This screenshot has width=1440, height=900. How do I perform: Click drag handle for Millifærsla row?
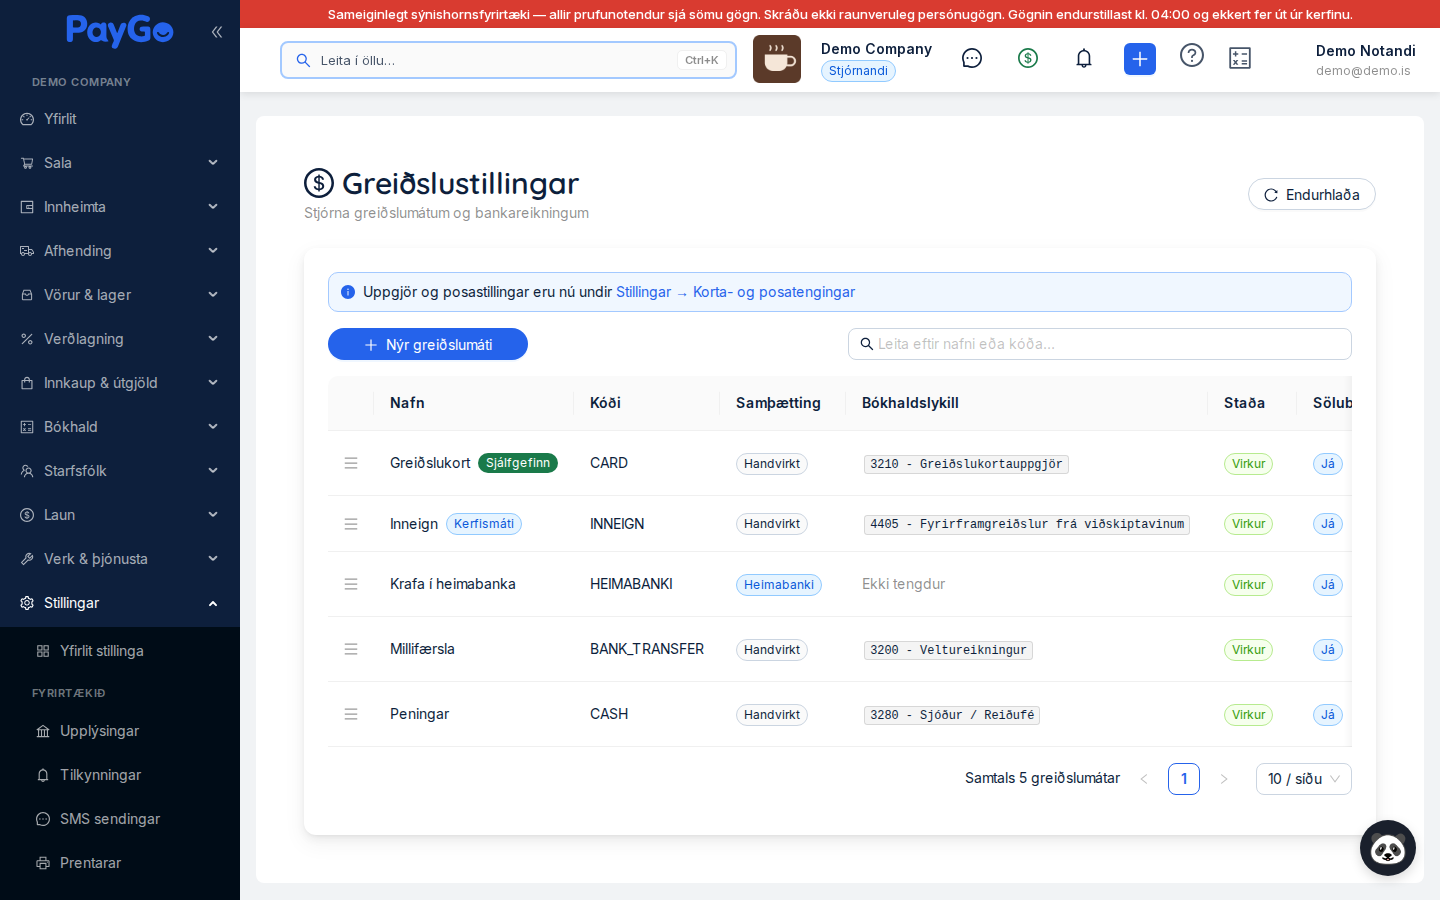pos(351,649)
